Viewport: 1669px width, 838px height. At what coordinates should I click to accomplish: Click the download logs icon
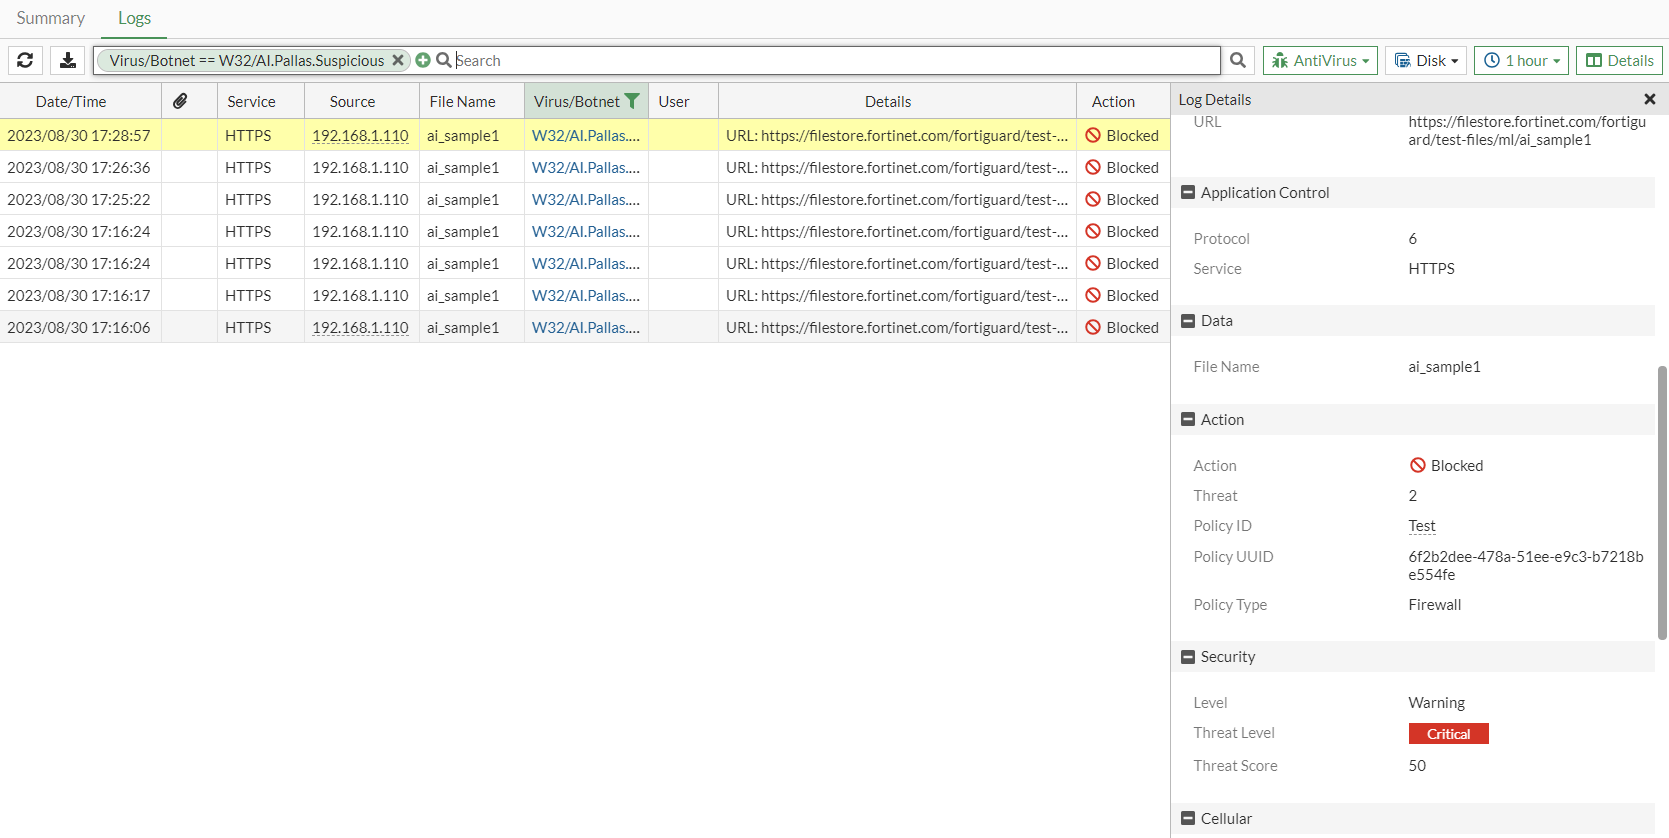(68, 60)
